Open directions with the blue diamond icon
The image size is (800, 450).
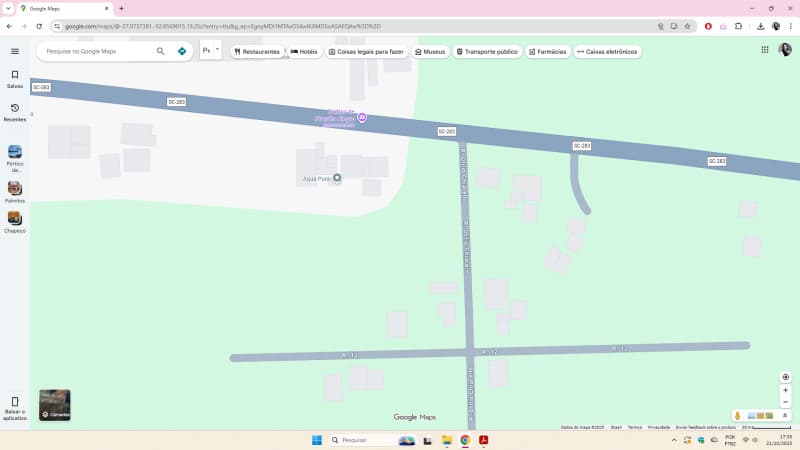pyautogui.click(x=182, y=51)
